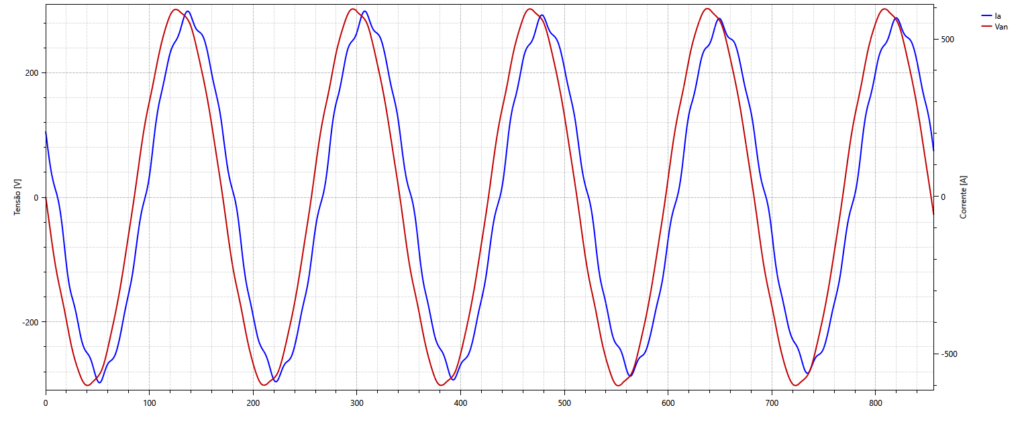Viewport: 1024px width, 422px height.
Task: Click the 0 tick on the horizontal axis
Action: (45, 403)
